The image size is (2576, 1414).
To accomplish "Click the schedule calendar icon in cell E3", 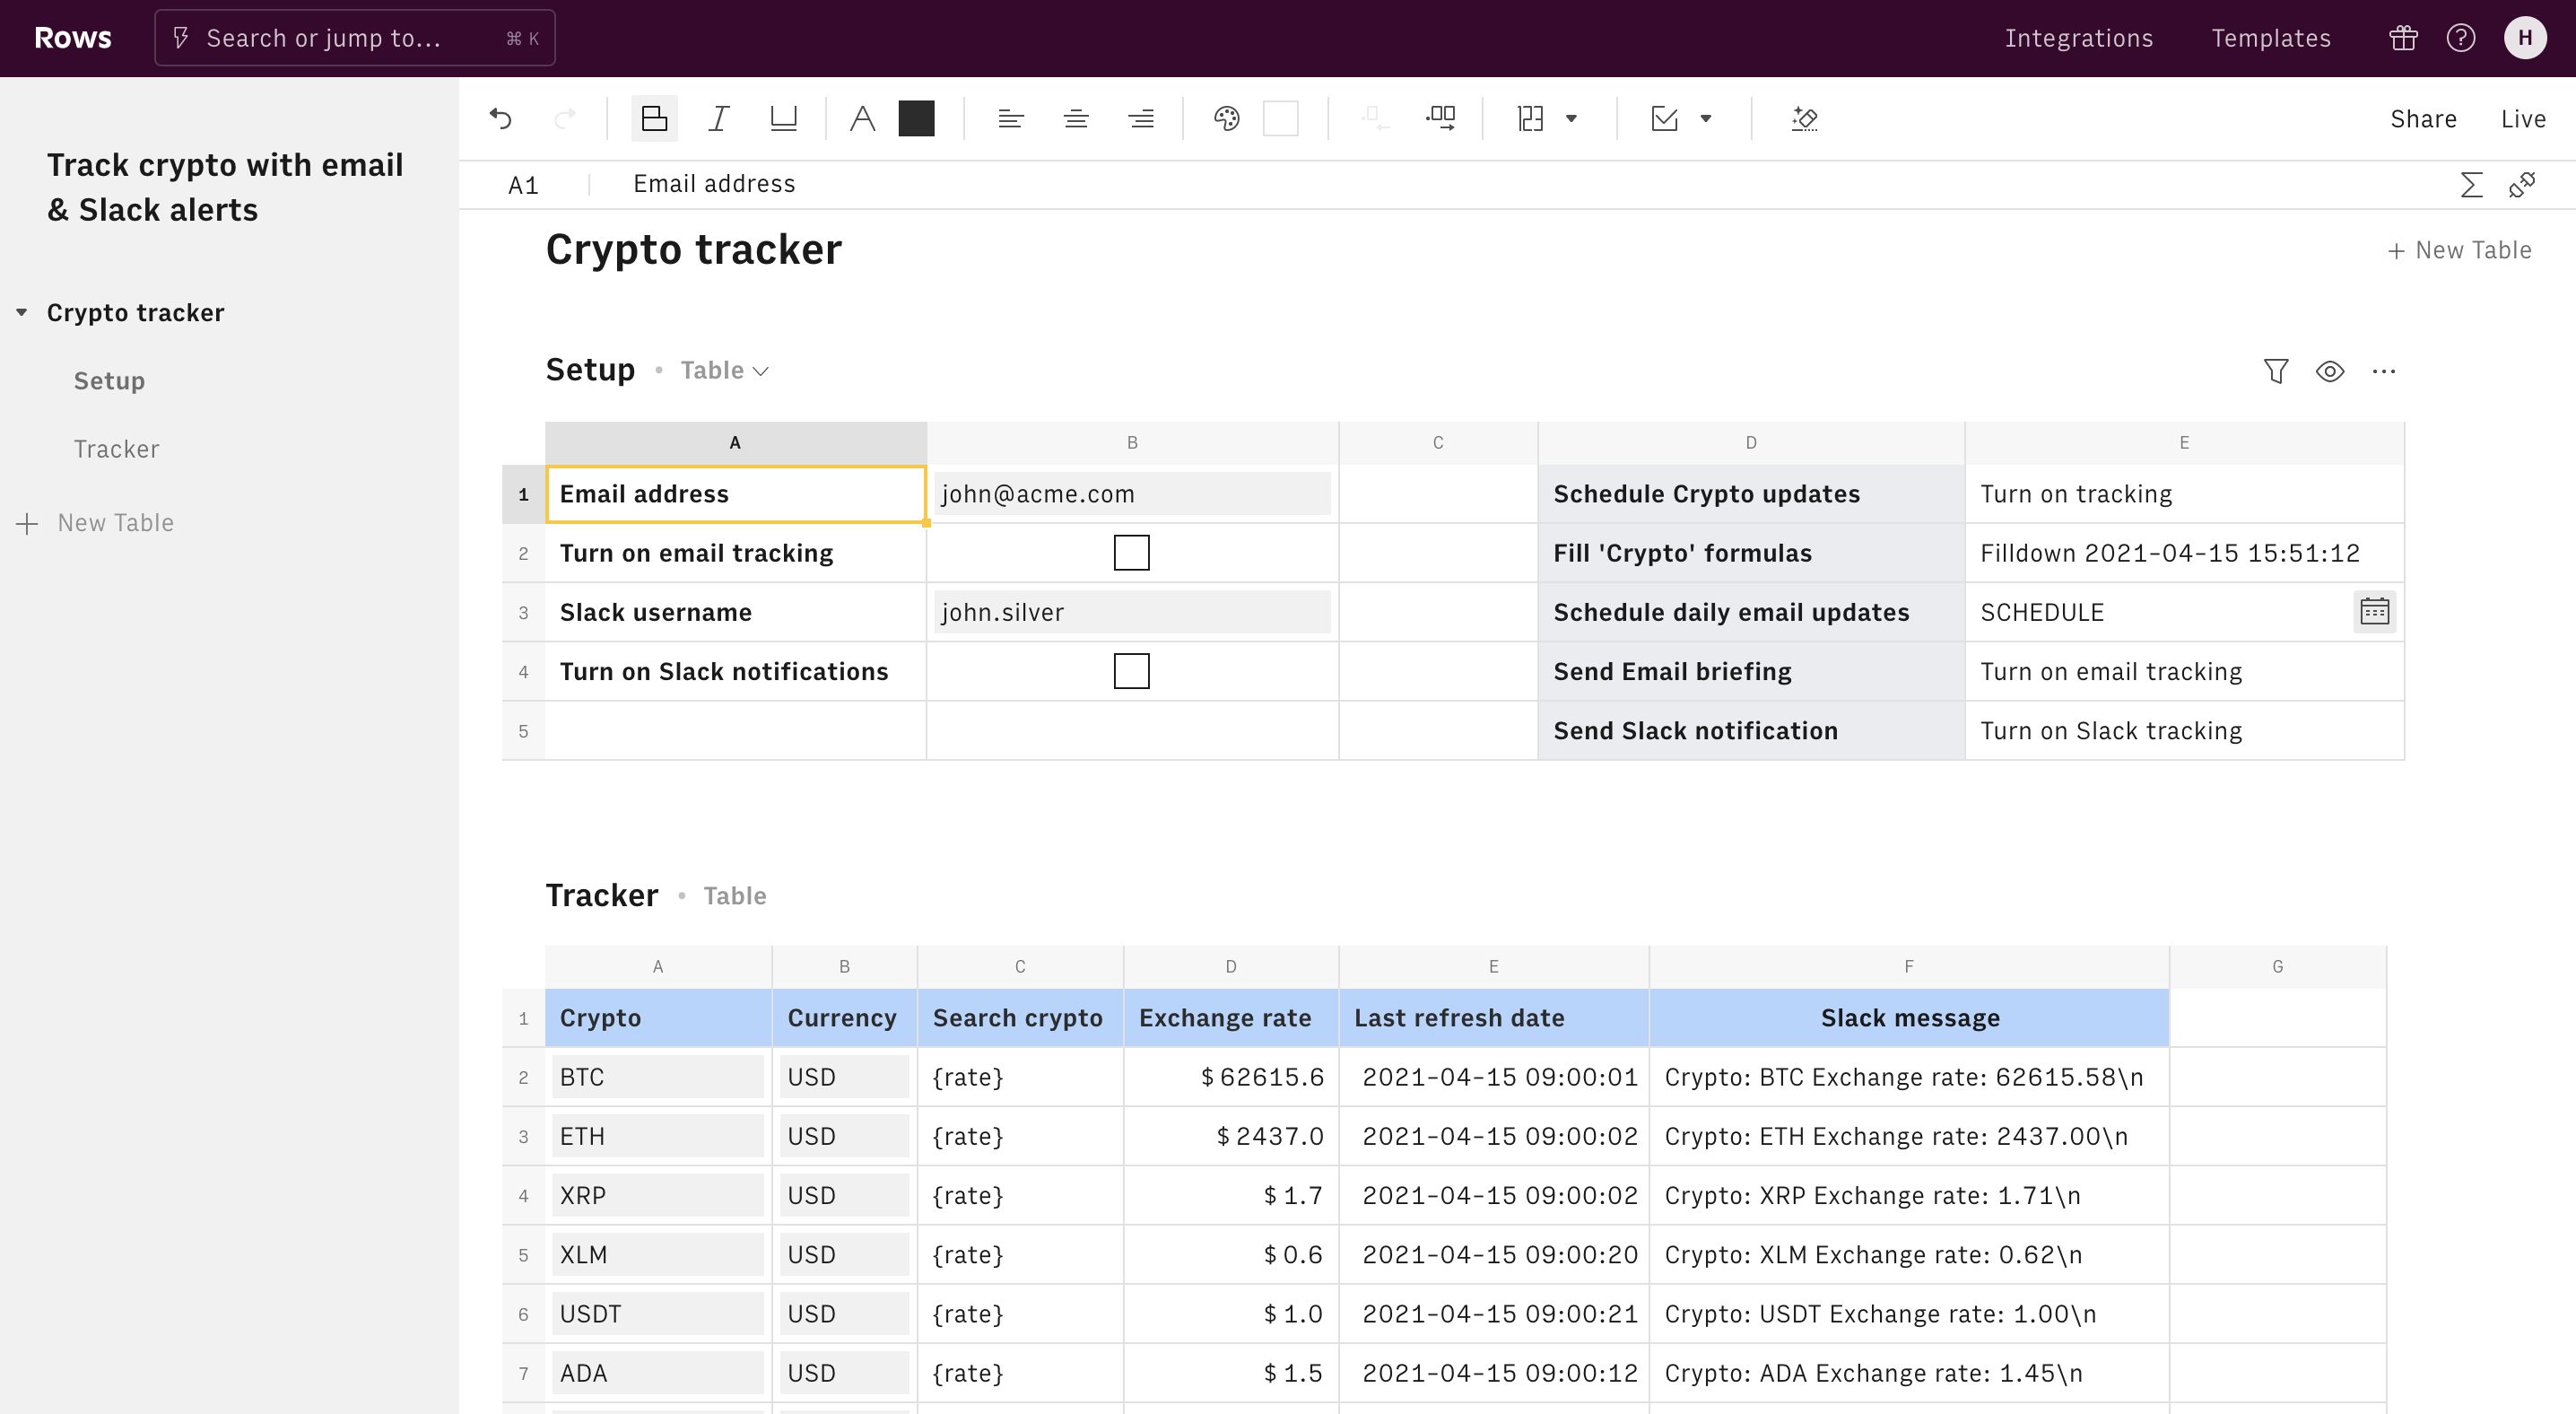I will tap(2374, 611).
